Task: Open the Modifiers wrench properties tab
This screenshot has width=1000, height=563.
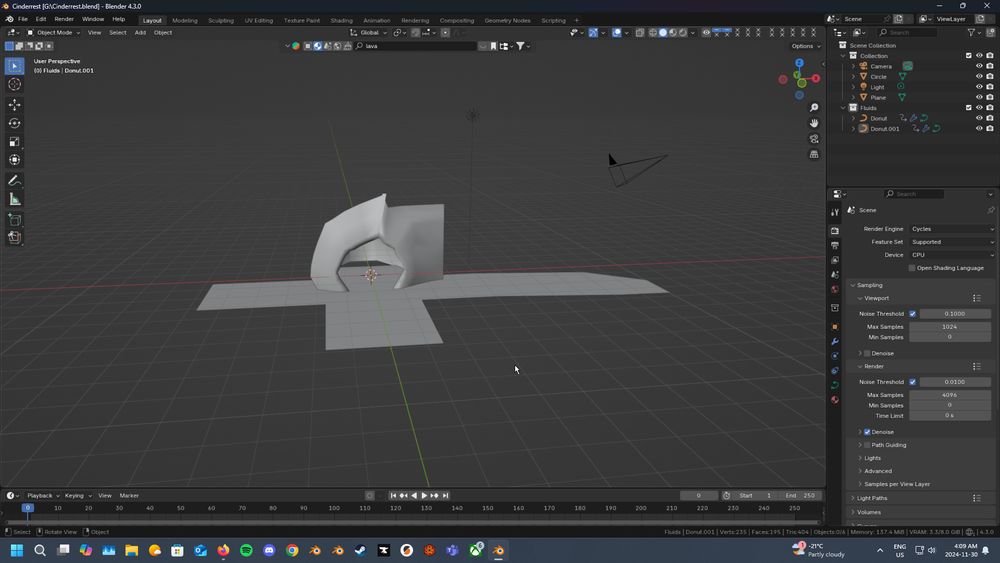Action: (x=835, y=342)
